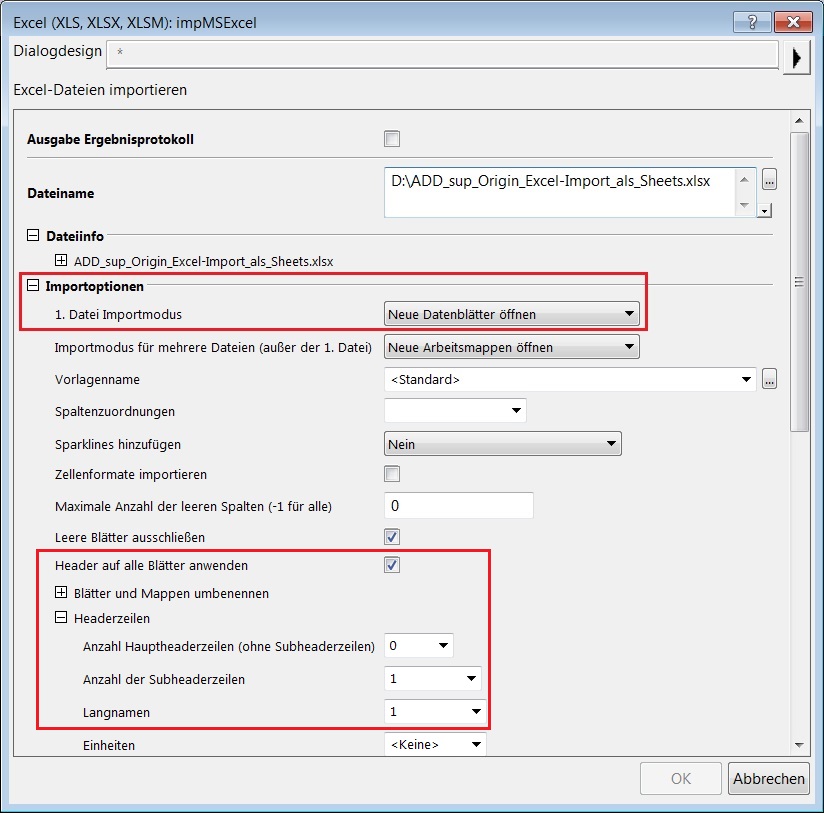
Task: Open 1. Datei Importmodus dropdown
Action: point(512,314)
